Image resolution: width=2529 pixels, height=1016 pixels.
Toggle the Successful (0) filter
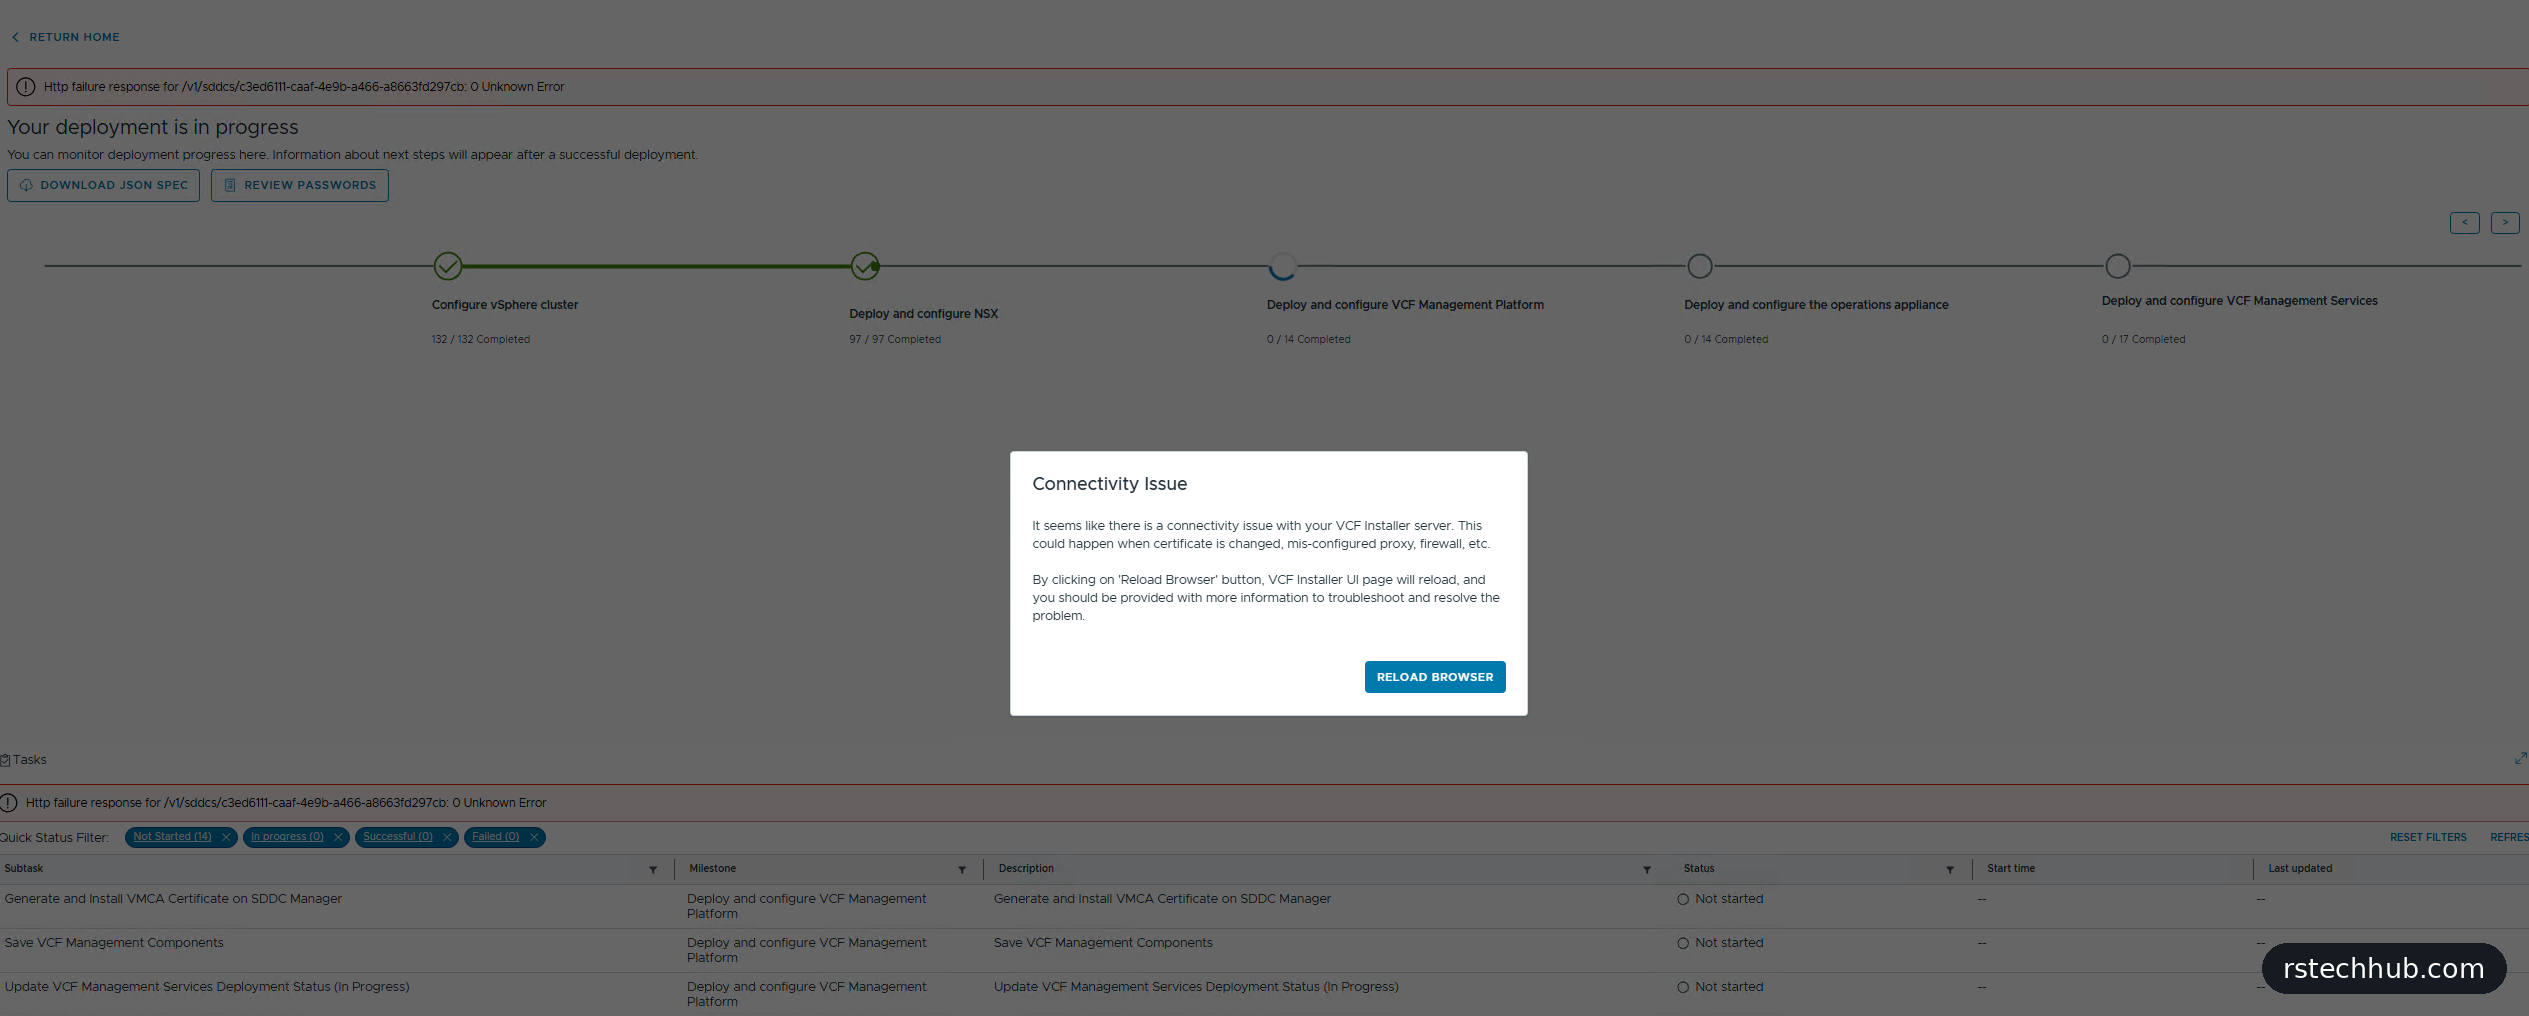click(x=397, y=837)
